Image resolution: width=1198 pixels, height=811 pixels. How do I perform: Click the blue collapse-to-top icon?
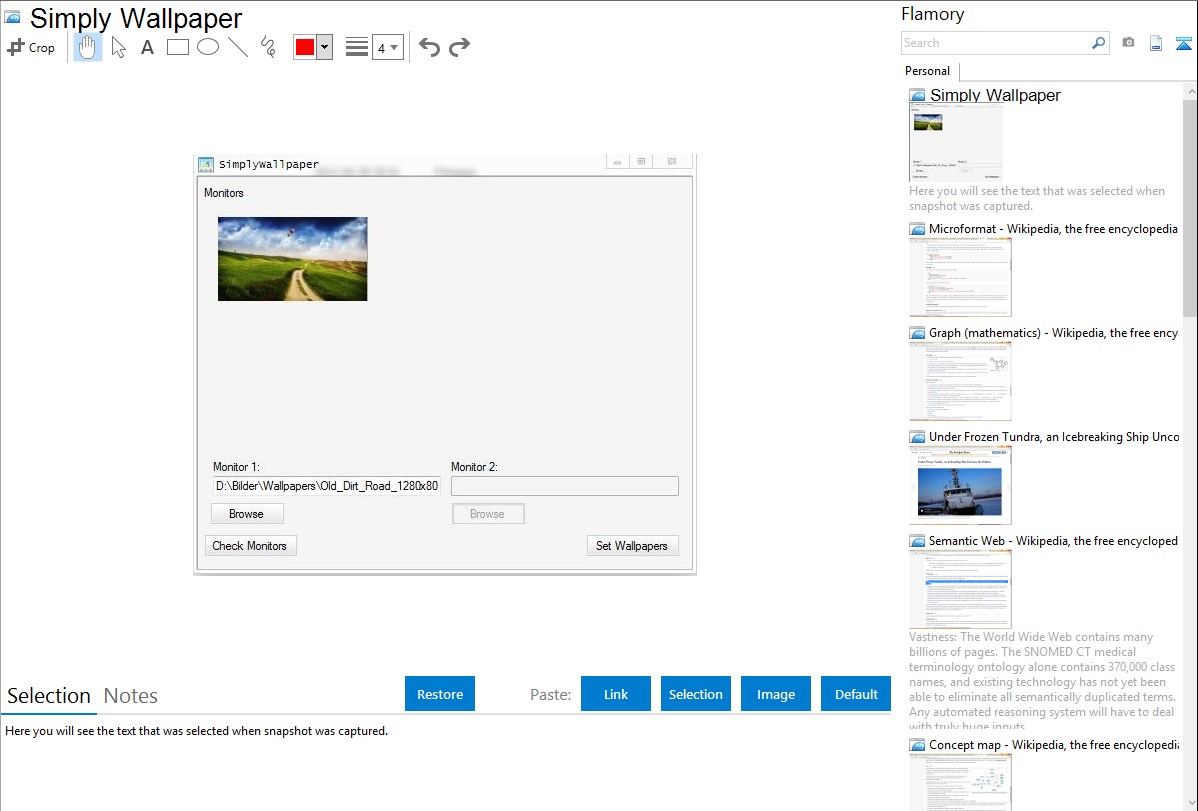point(1183,43)
